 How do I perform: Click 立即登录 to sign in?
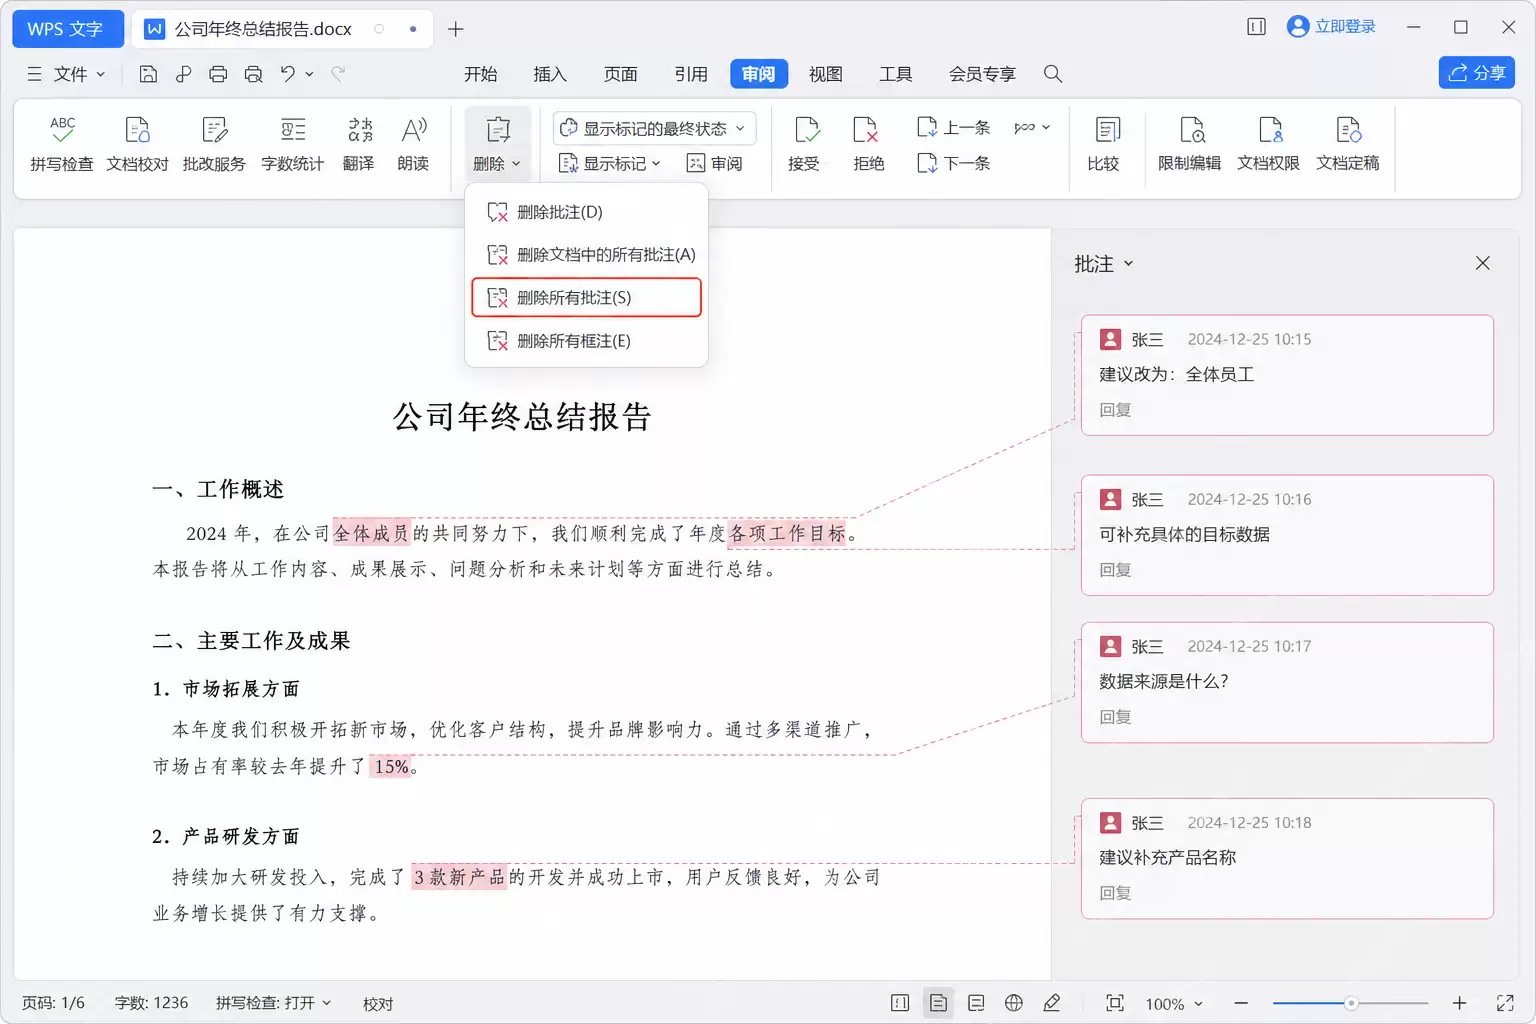point(1332,27)
